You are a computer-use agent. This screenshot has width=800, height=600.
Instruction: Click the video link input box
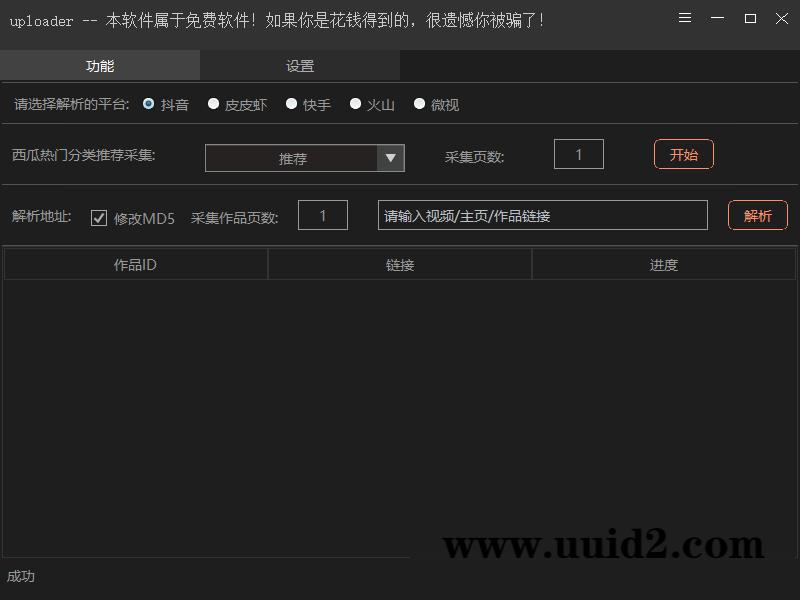[x=541, y=215]
